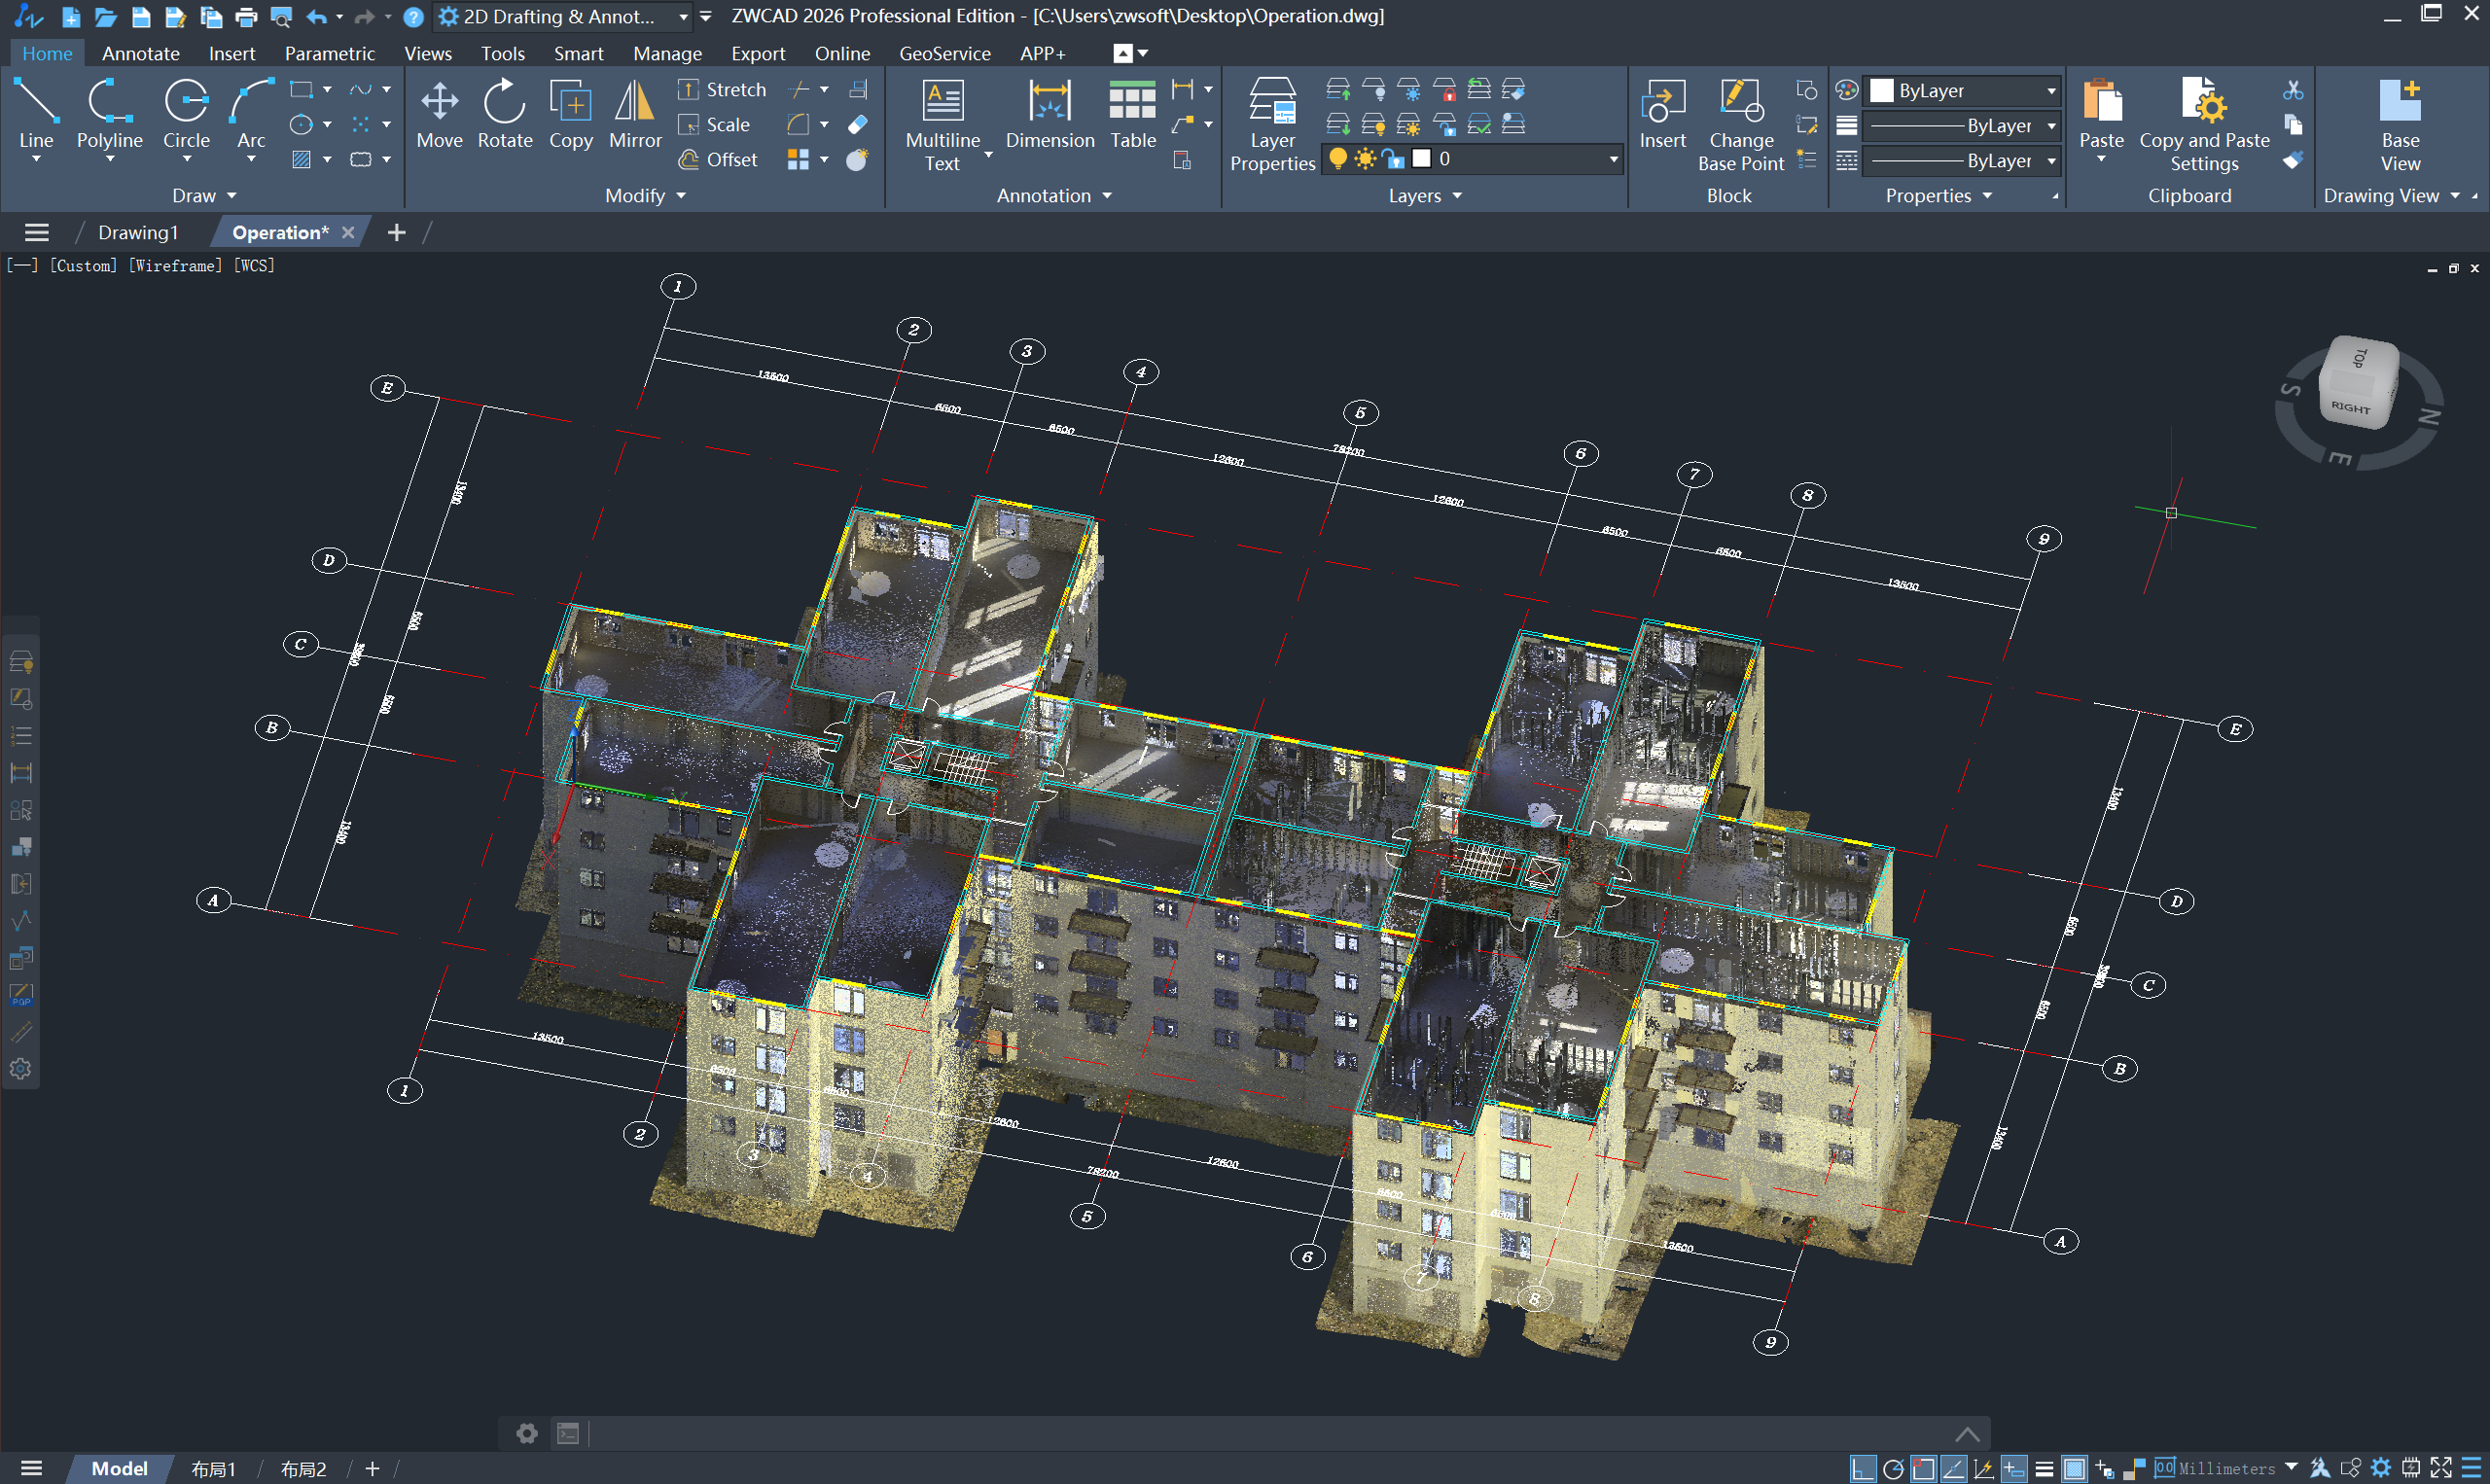Pick the Arc tool
This screenshot has height=1484, width=2490.
[251, 115]
